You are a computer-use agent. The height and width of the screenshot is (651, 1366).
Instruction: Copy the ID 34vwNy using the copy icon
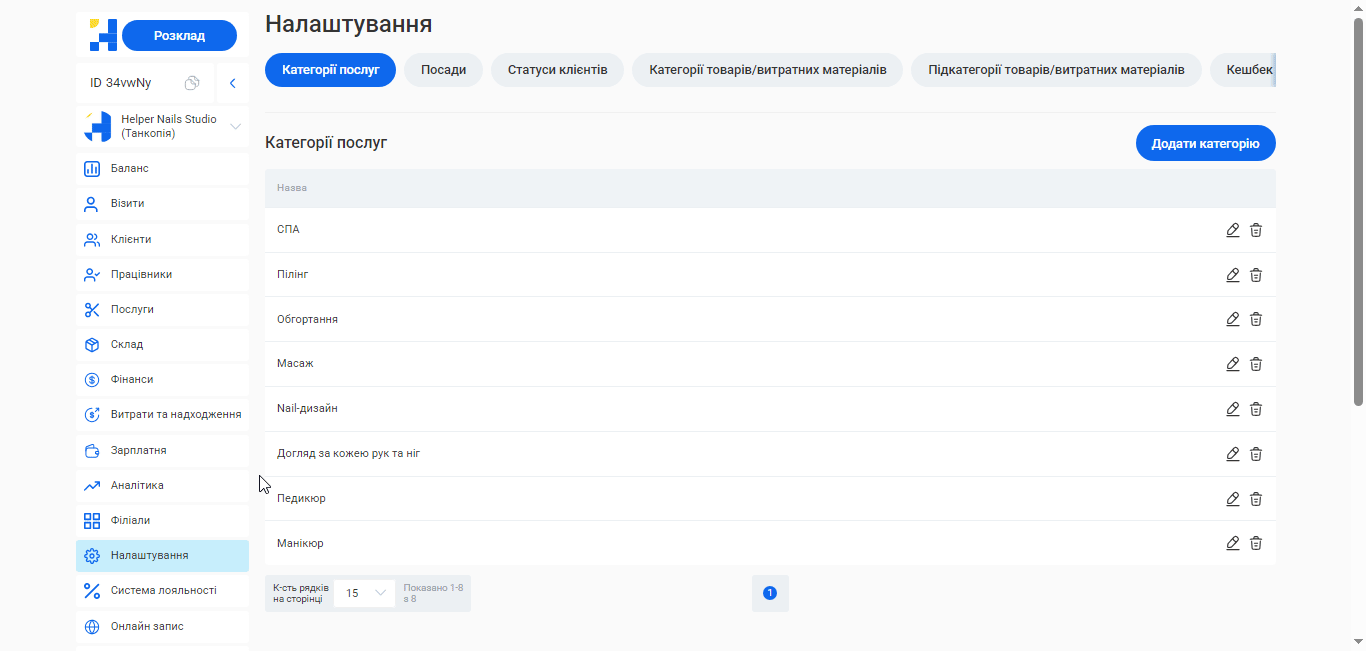pos(191,84)
